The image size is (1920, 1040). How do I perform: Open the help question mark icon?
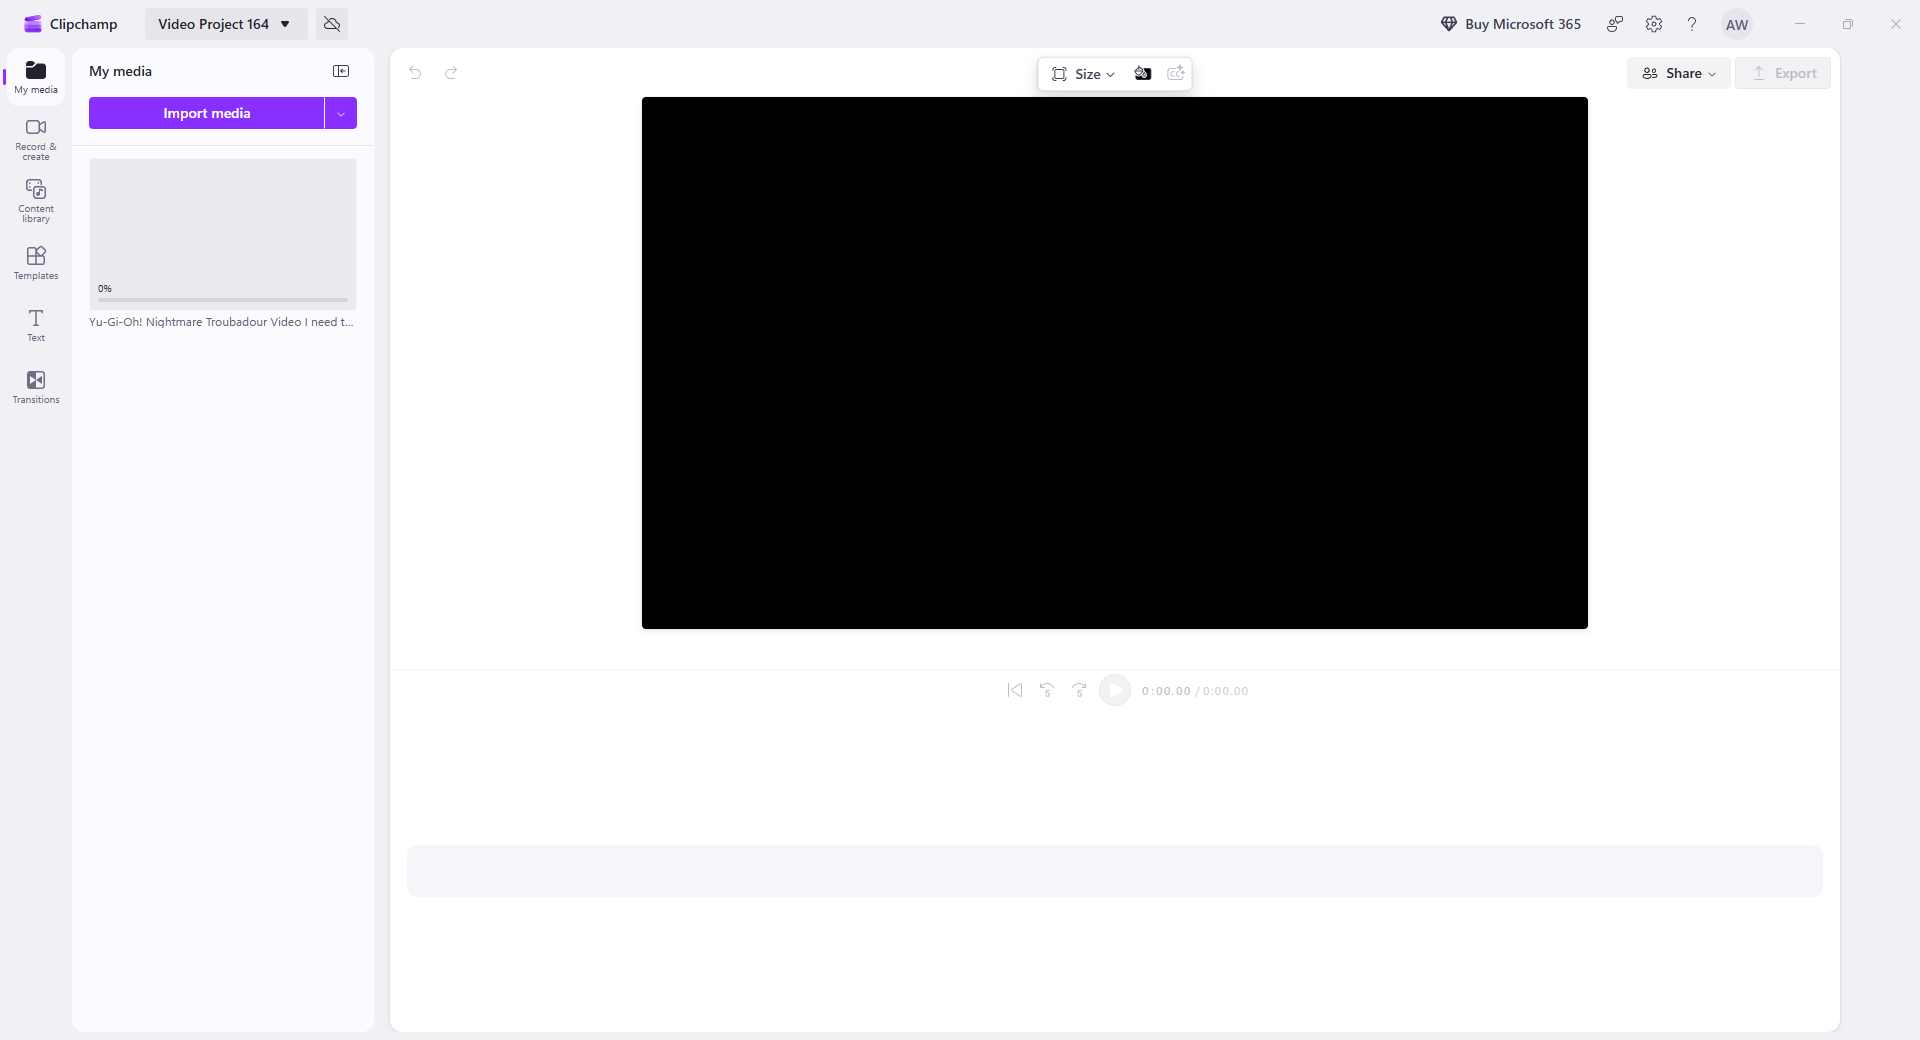click(x=1692, y=24)
